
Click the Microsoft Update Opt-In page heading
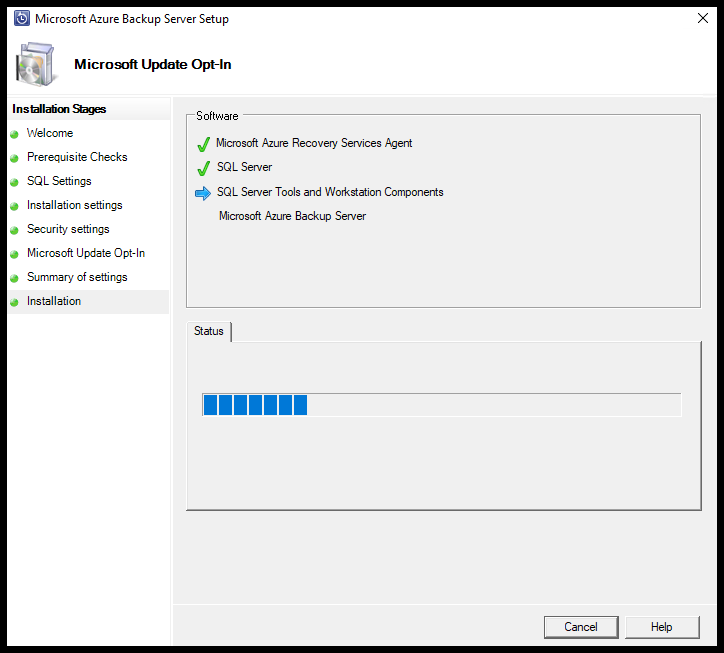153,64
